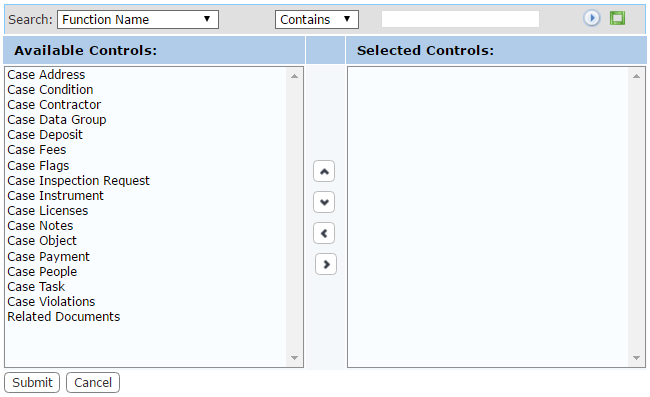The height and width of the screenshot is (397, 650).
Task: Move selected control up with the up chevron button
Action: tap(324, 171)
